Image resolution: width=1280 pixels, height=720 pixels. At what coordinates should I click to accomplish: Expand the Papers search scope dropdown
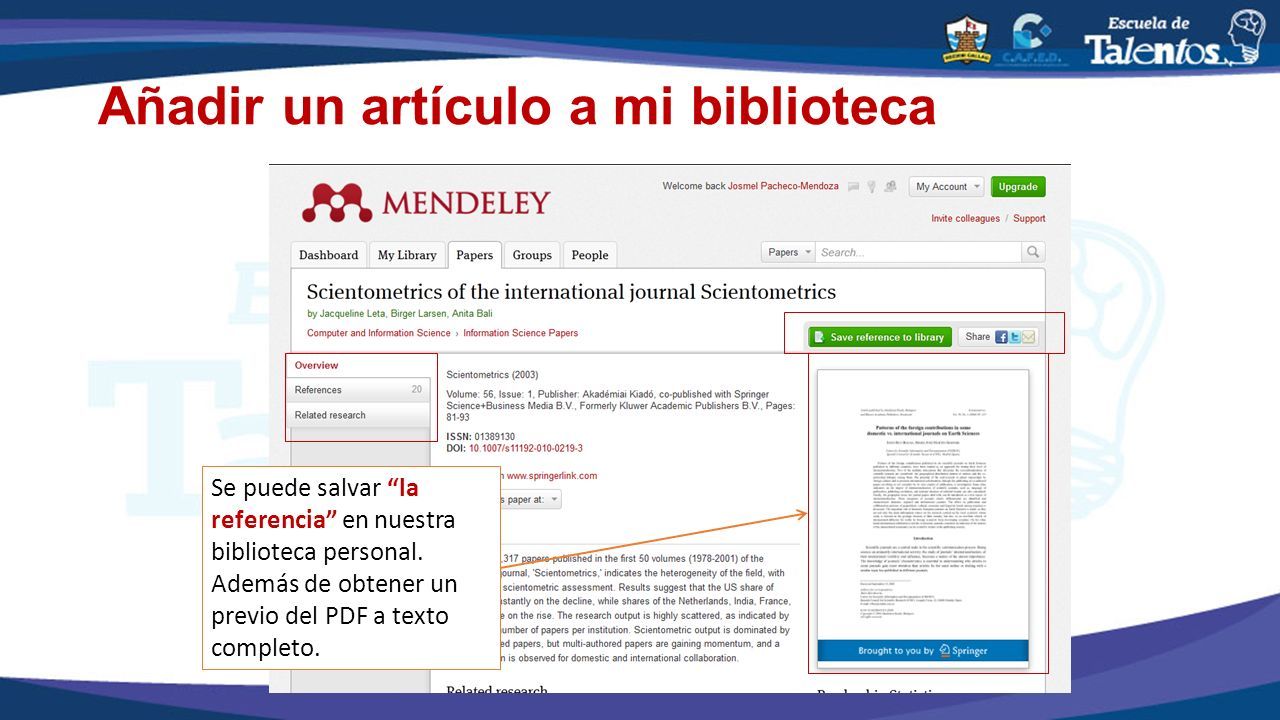tap(788, 252)
